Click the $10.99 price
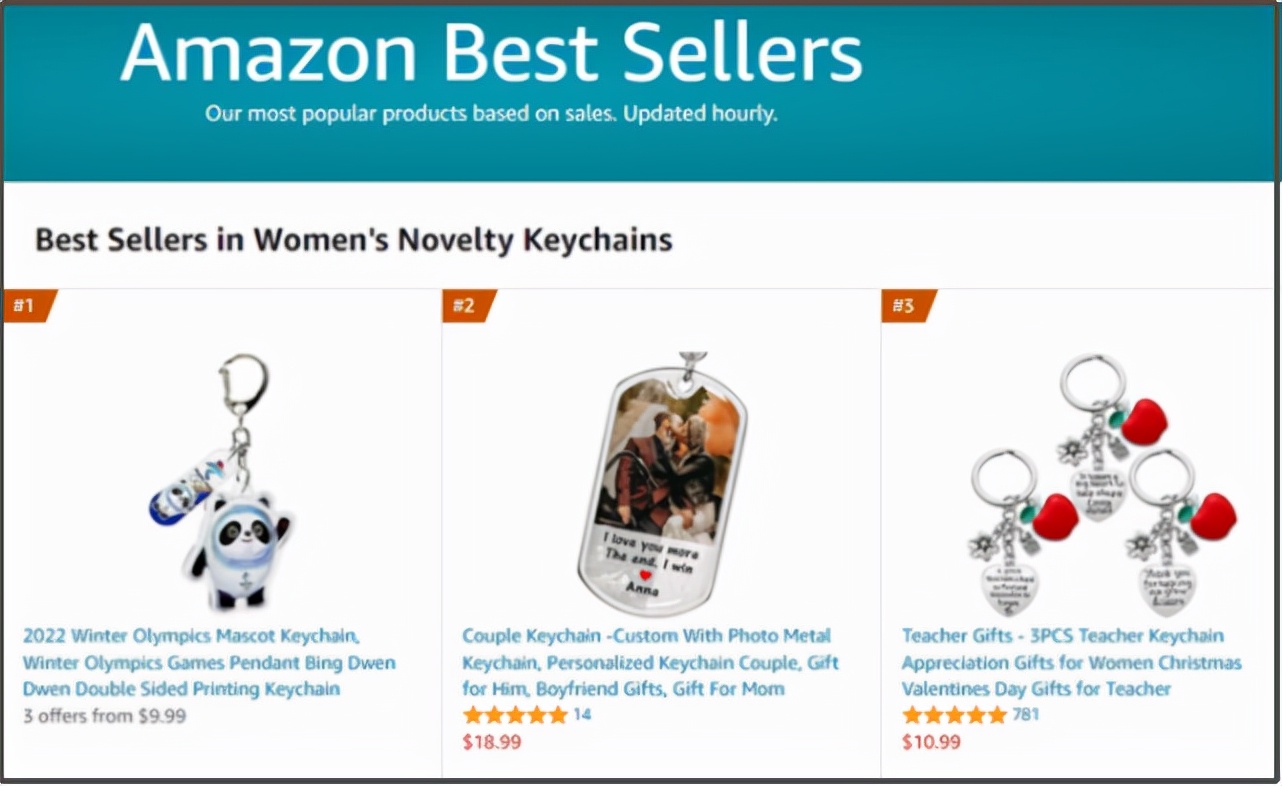This screenshot has height=786, width=1282. 931,742
